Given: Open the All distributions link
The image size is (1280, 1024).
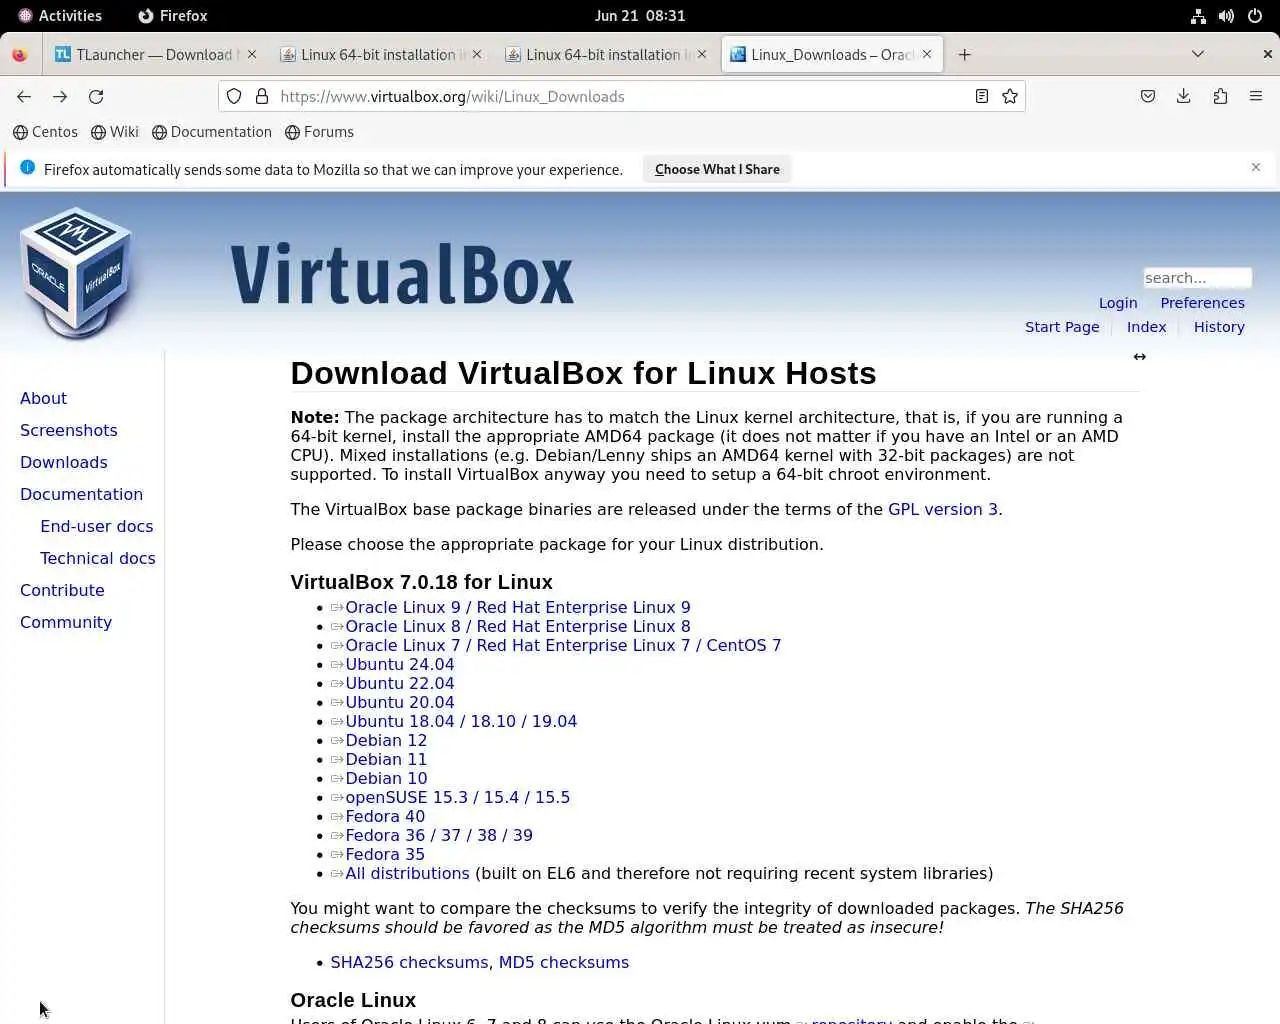Looking at the screenshot, I should [407, 873].
